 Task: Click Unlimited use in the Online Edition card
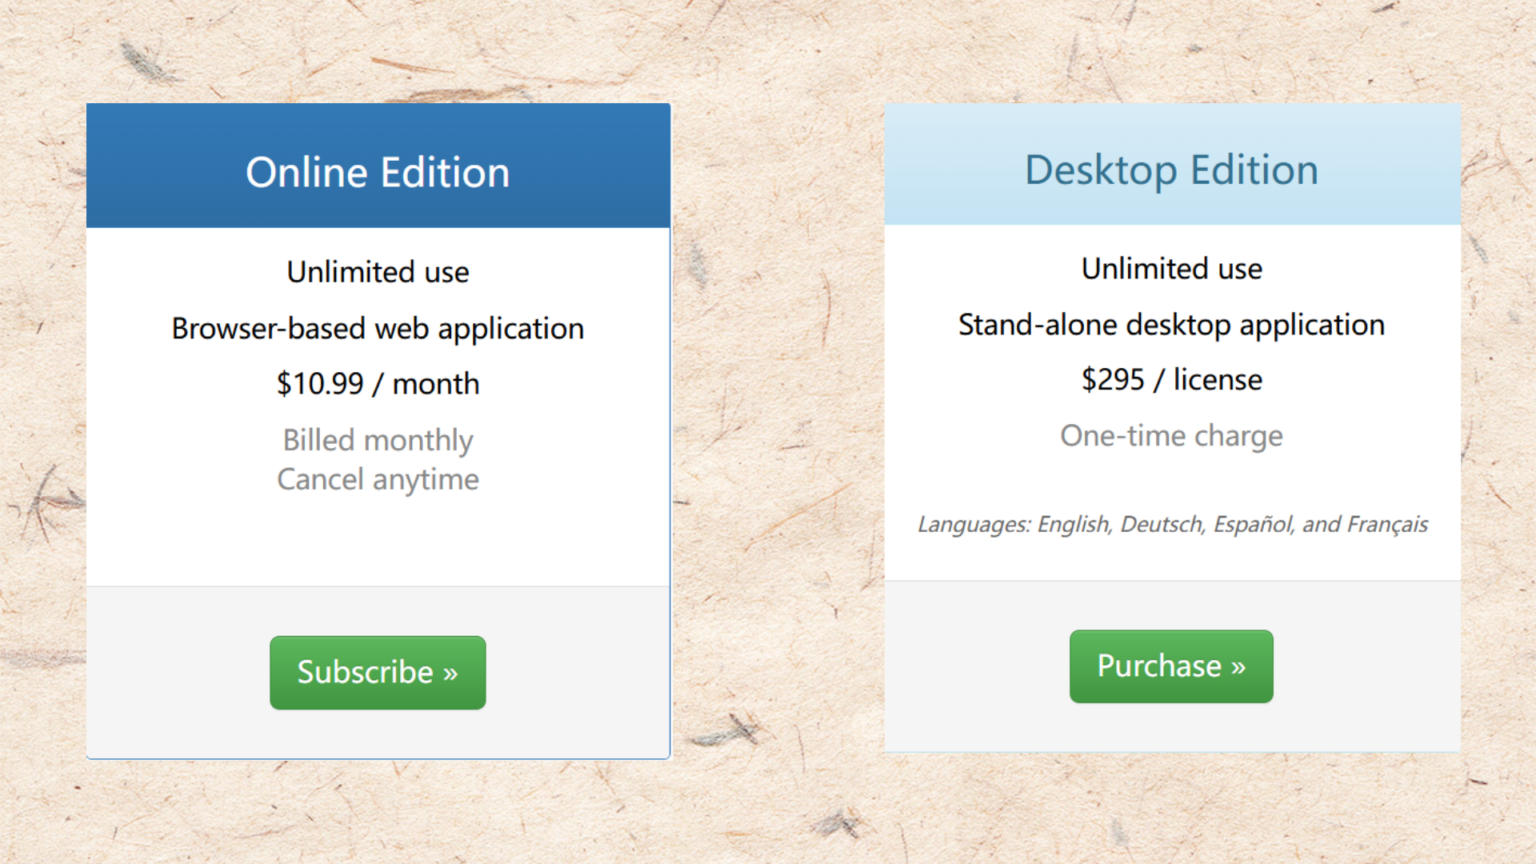pyautogui.click(x=377, y=271)
